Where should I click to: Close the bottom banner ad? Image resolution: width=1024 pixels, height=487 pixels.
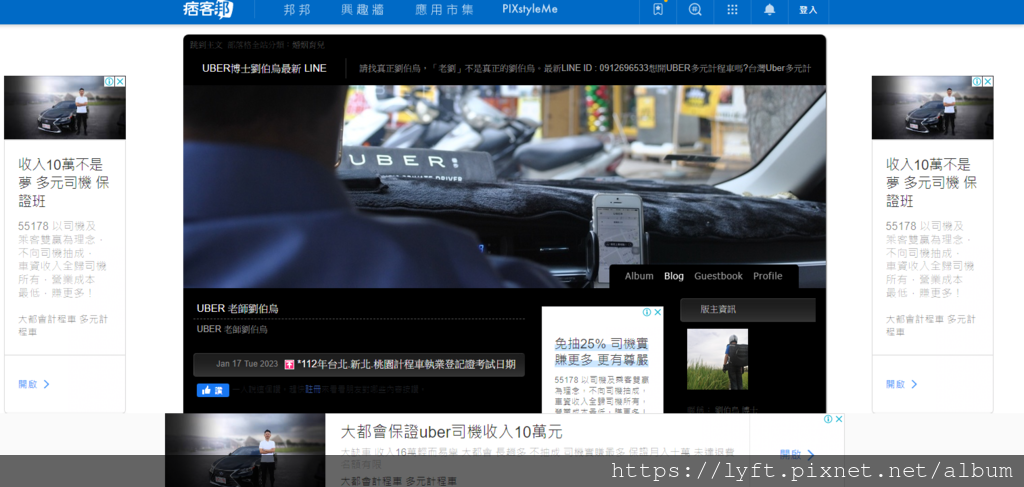(839, 419)
